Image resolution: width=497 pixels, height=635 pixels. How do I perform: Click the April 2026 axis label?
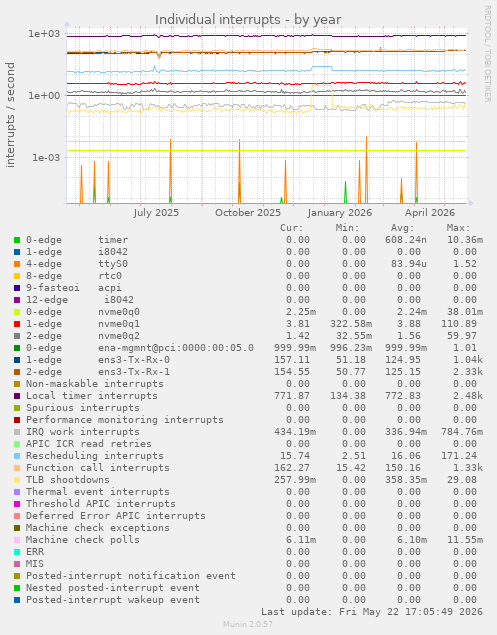430,213
